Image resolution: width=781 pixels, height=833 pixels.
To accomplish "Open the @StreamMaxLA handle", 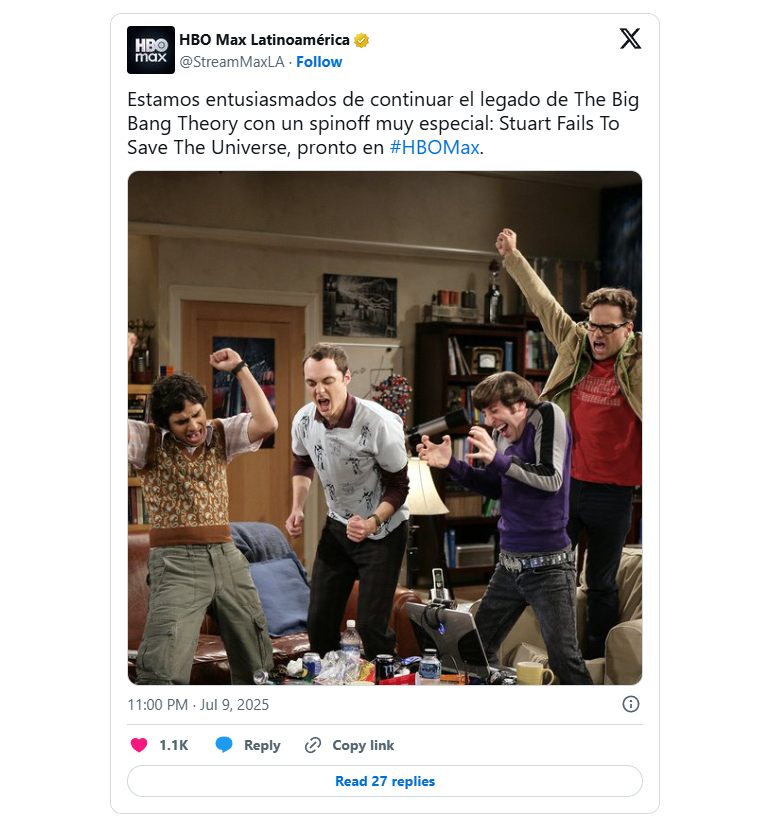I will pos(232,62).
